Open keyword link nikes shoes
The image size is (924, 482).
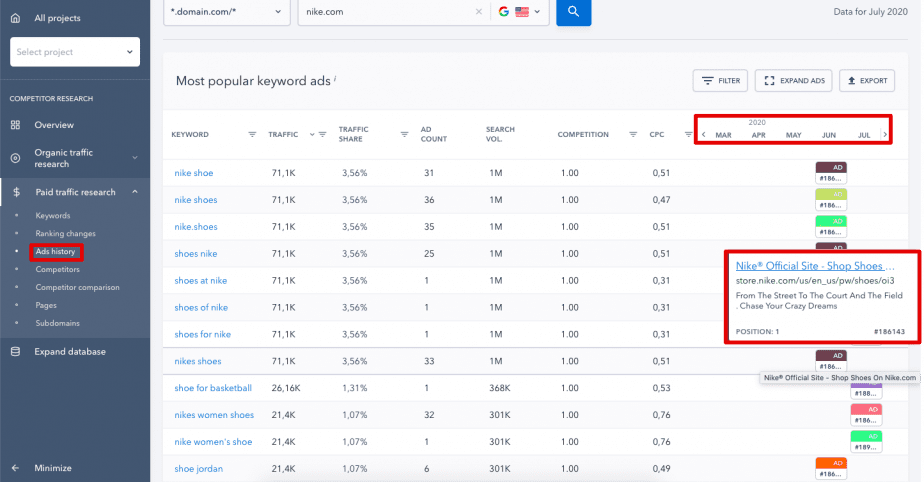197,361
